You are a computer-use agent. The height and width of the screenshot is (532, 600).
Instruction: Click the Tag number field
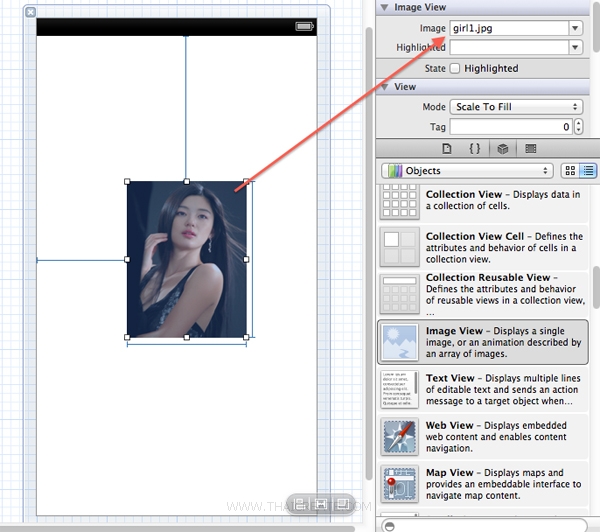(511, 127)
